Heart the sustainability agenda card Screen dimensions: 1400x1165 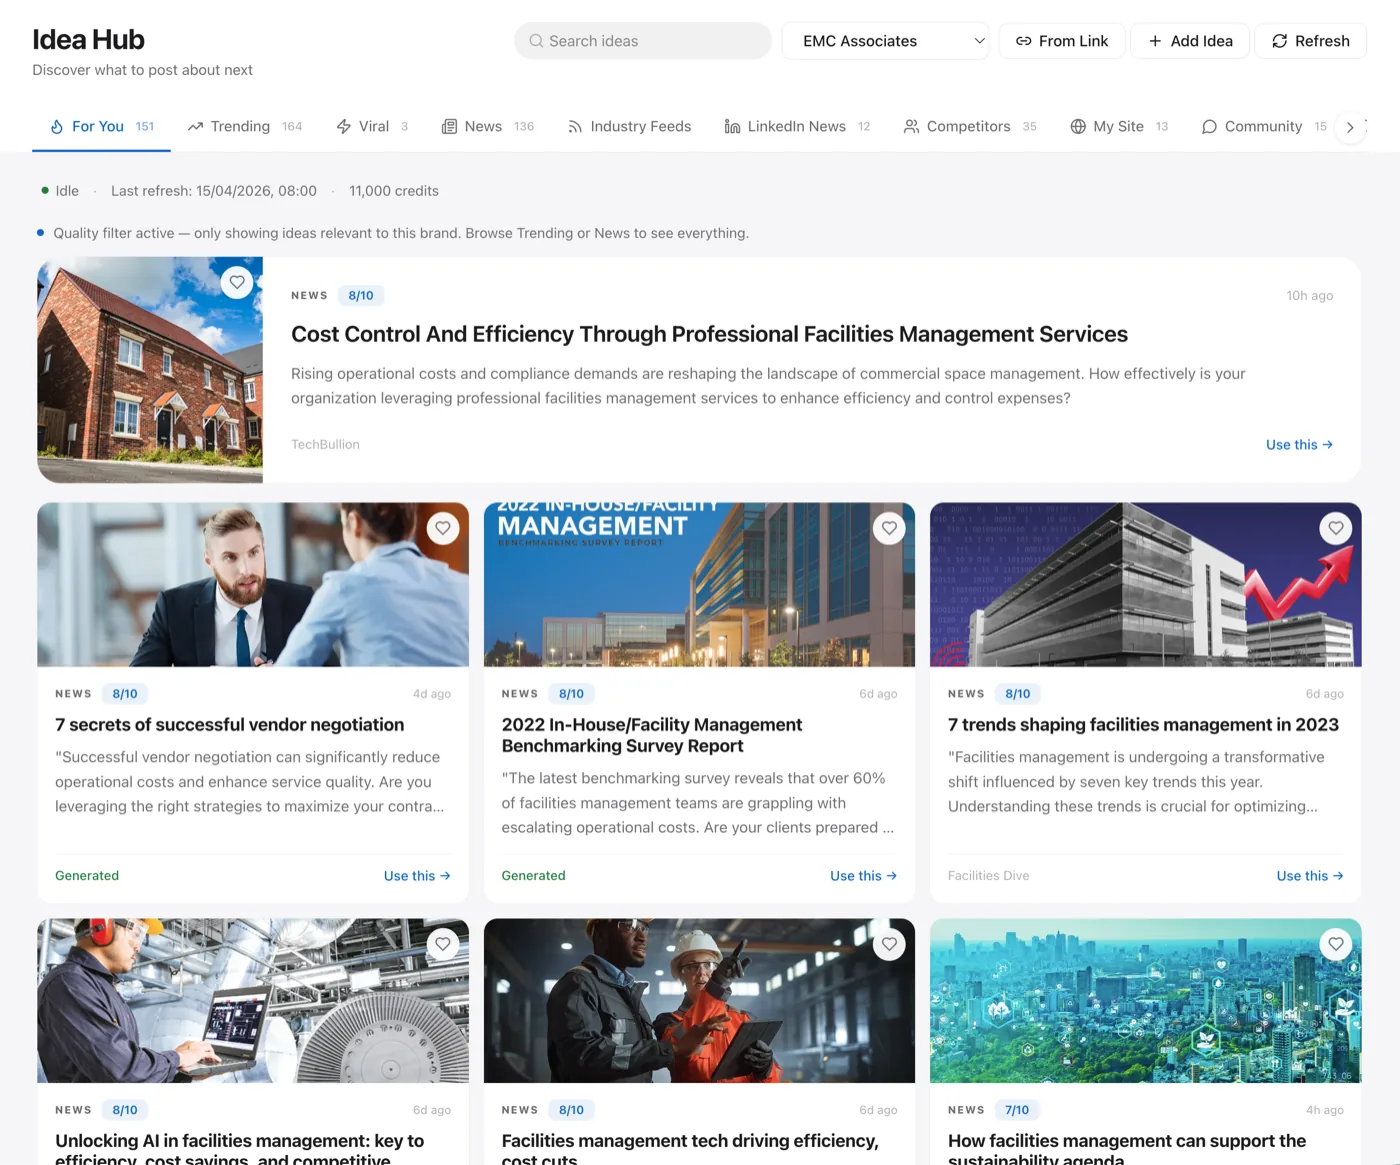(1336, 944)
